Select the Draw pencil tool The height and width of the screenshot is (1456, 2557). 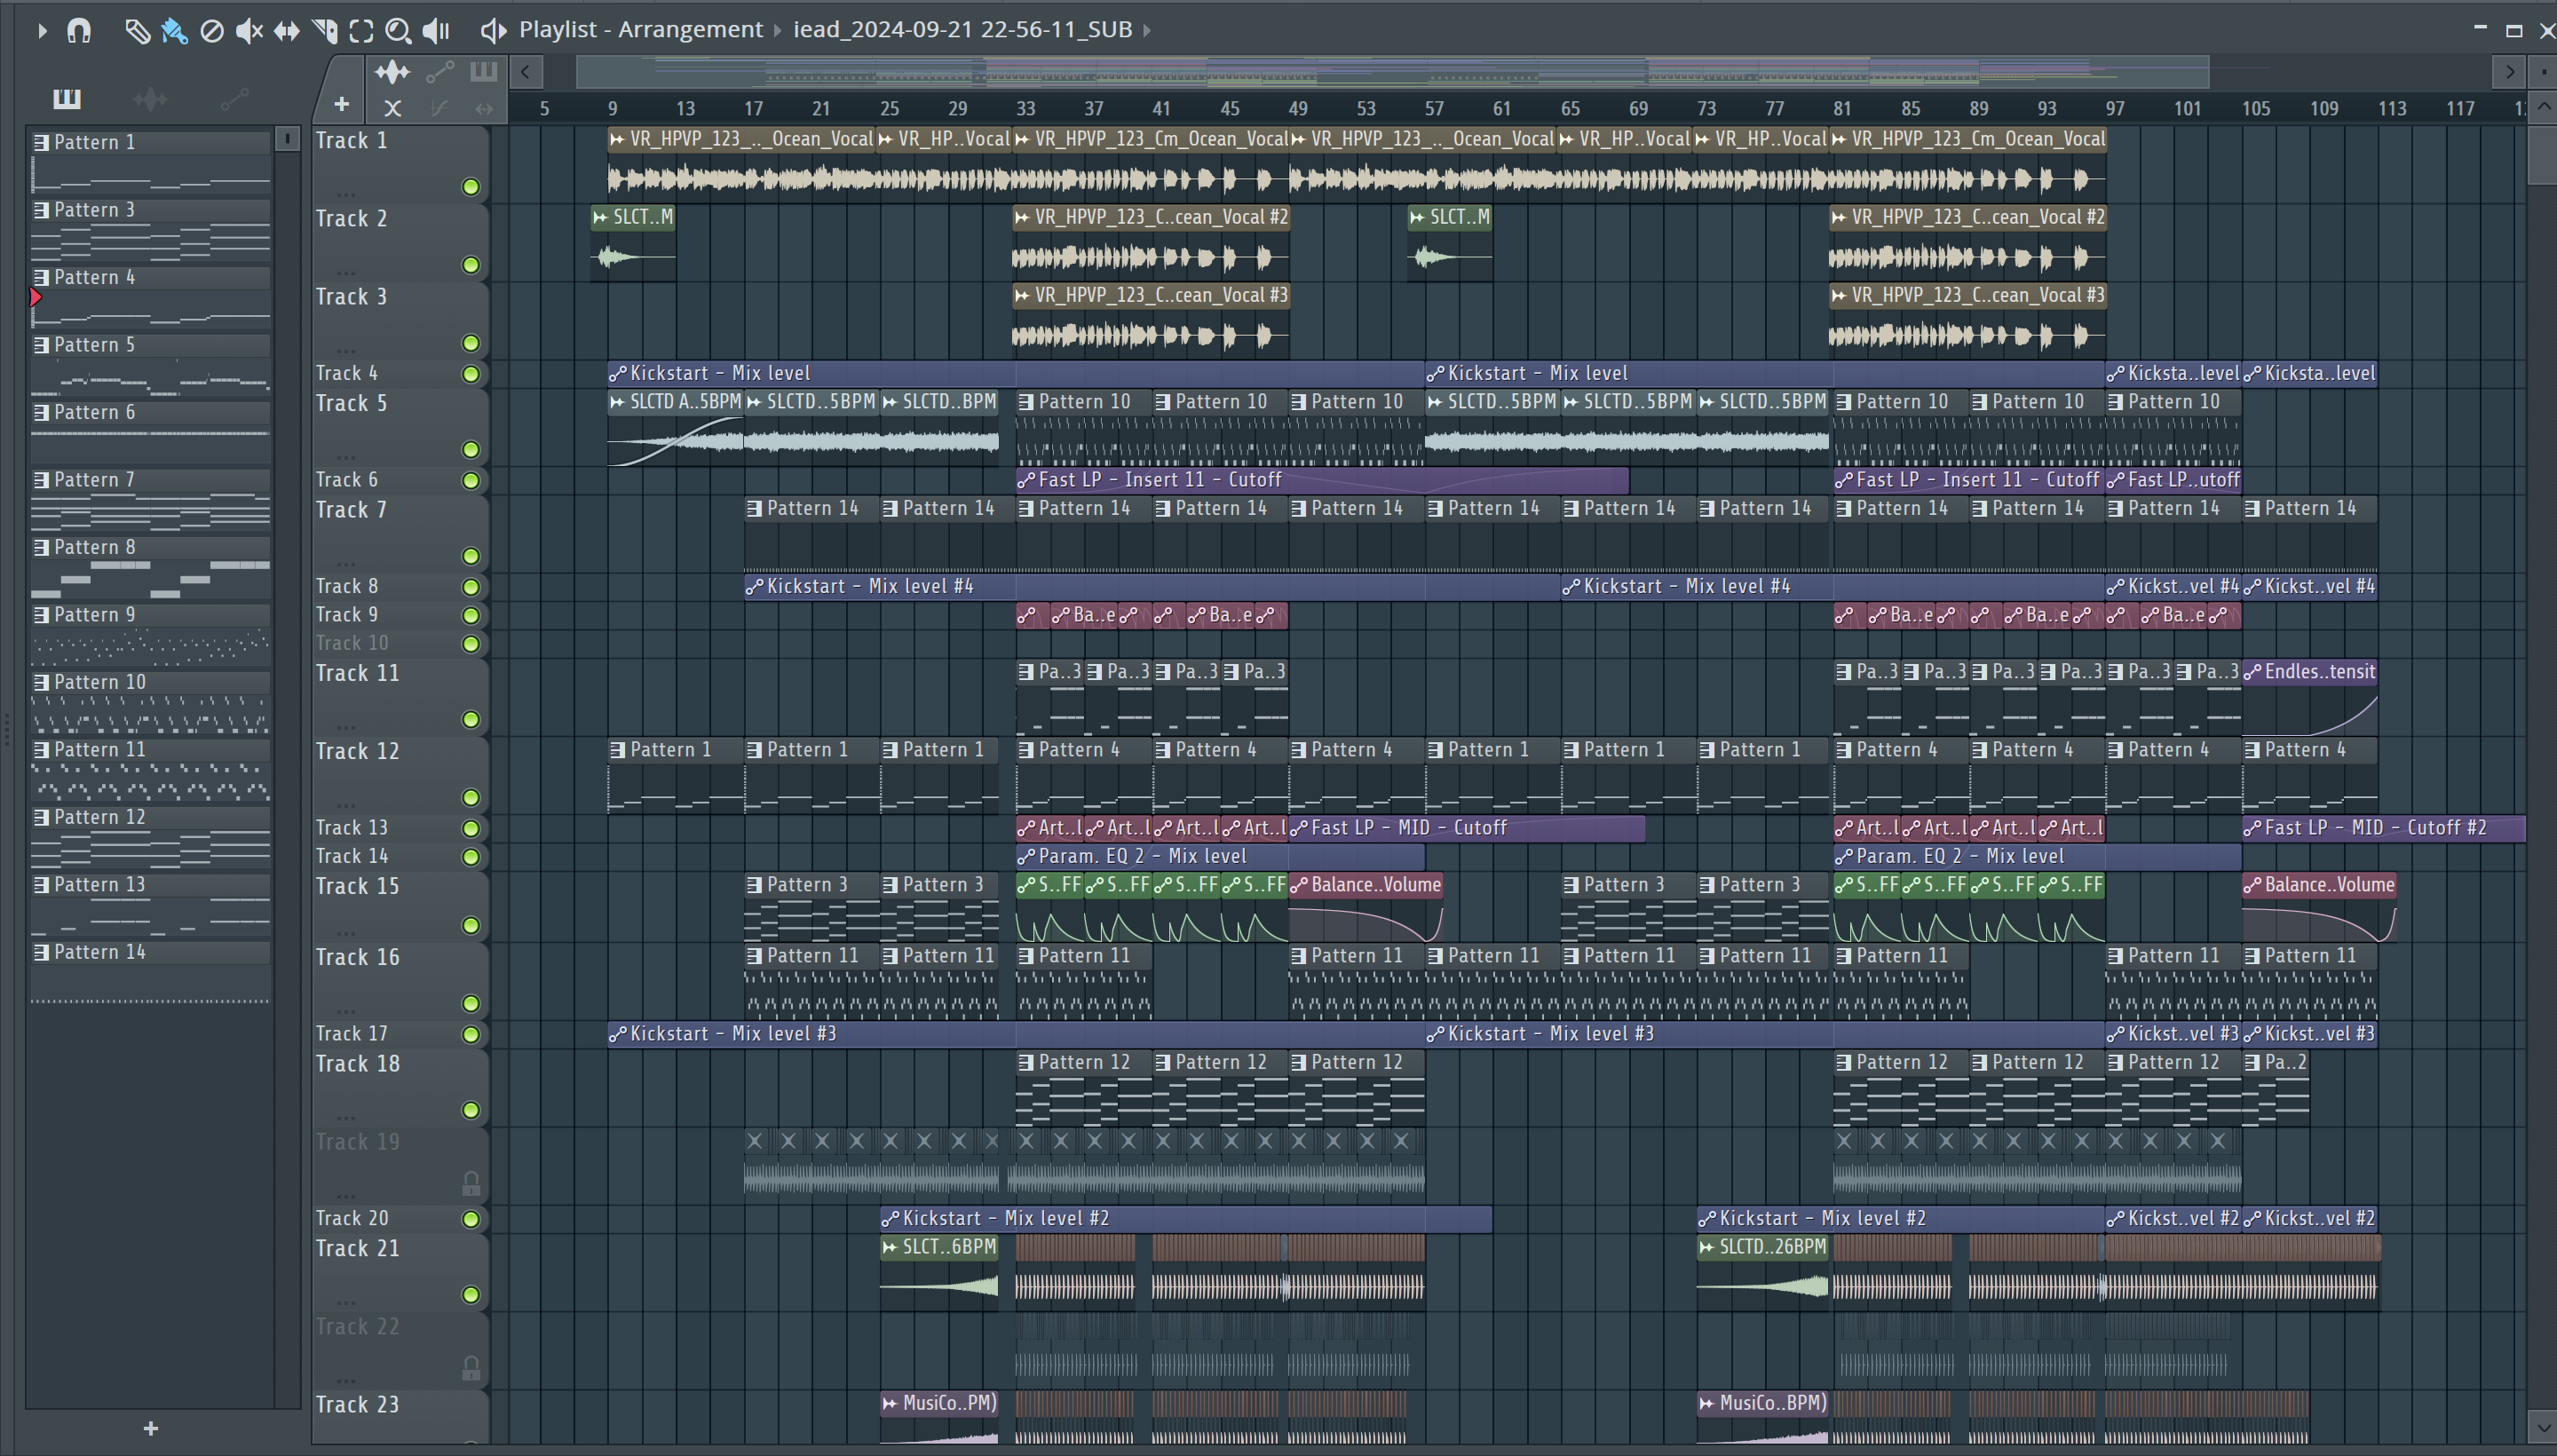tap(137, 31)
